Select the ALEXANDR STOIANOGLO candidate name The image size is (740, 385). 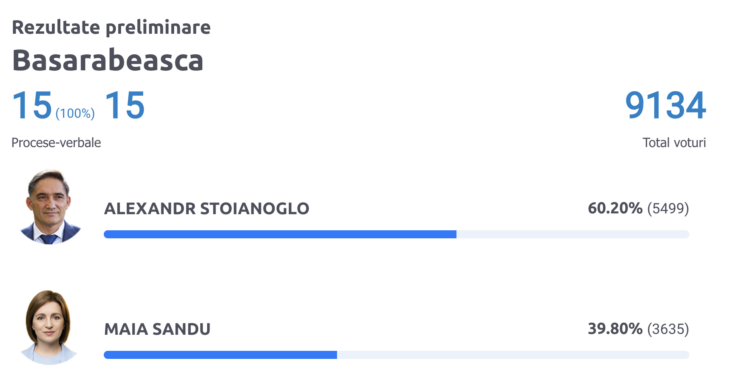tap(207, 209)
